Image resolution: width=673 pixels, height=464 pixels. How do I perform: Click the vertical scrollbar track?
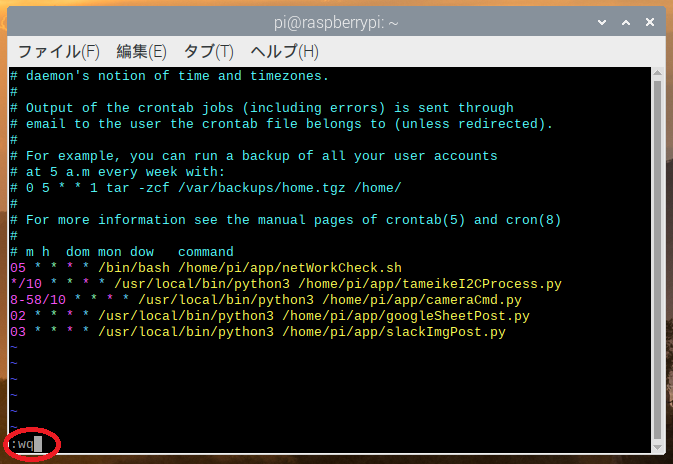(657, 260)
